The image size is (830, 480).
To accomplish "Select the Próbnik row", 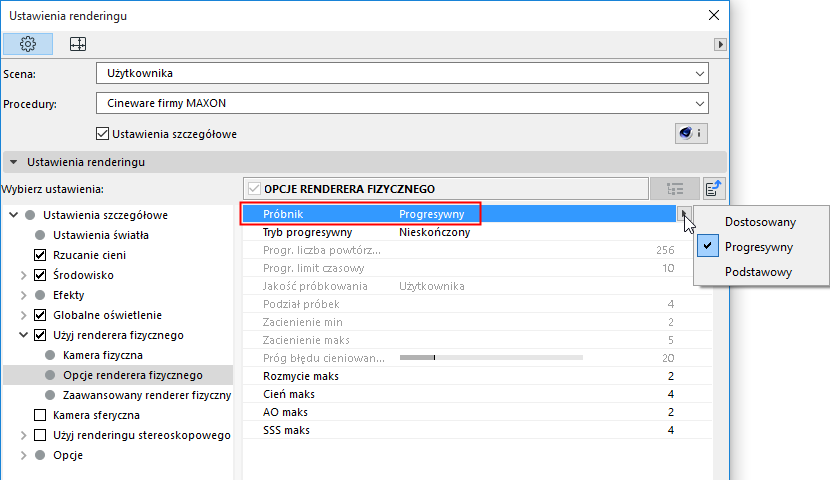I will point(459,214).
